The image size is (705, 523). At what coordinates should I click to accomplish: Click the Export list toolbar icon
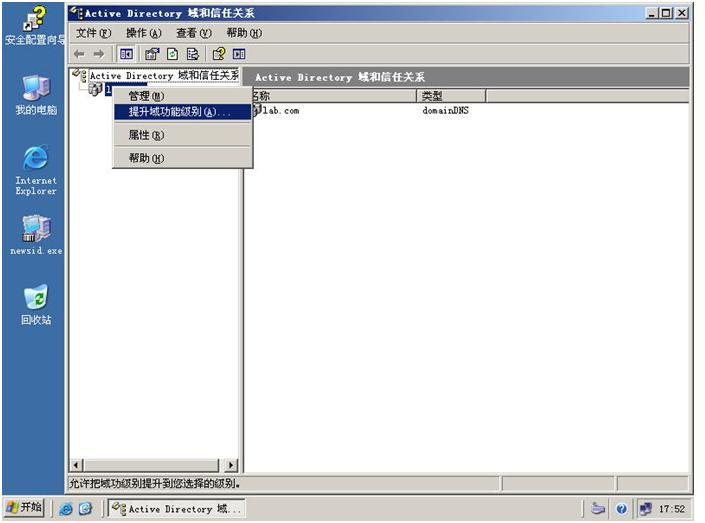[x=193, y=54]
